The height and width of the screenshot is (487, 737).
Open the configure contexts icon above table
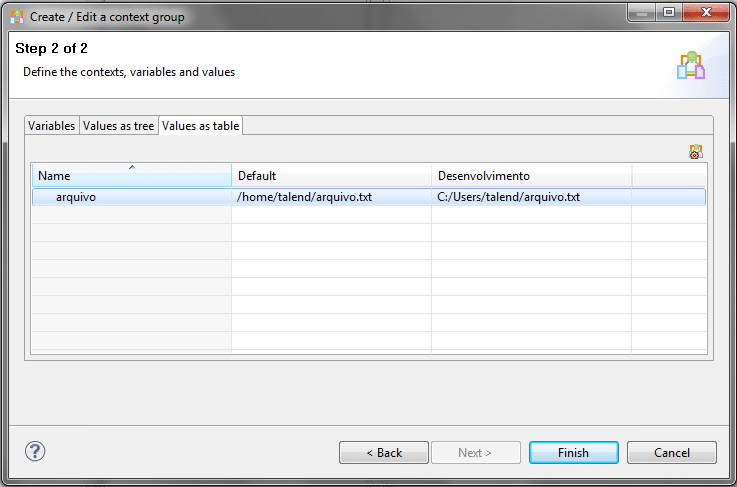tap(696, 152)
